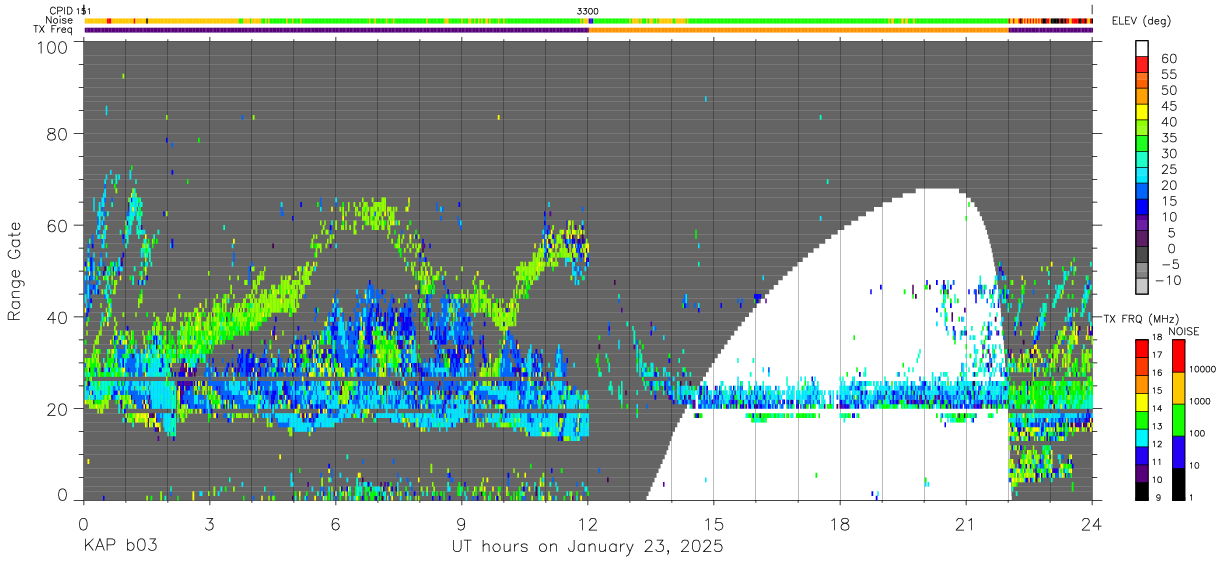This screenshot has height=567, width=1228.
Task: Click the 'UT hours on January 23, 2025' label
Action: point(587,547)
